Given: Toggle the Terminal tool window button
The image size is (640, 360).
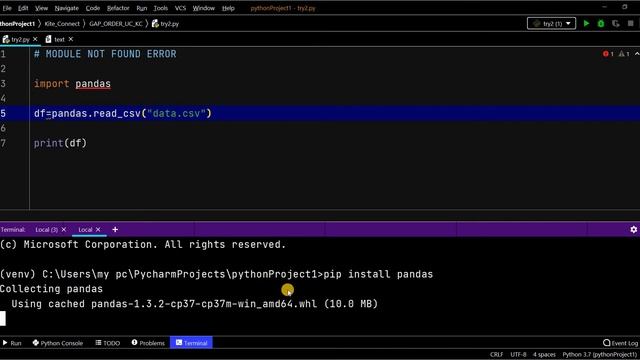Looking at the screenshot, I should [191, 343].
